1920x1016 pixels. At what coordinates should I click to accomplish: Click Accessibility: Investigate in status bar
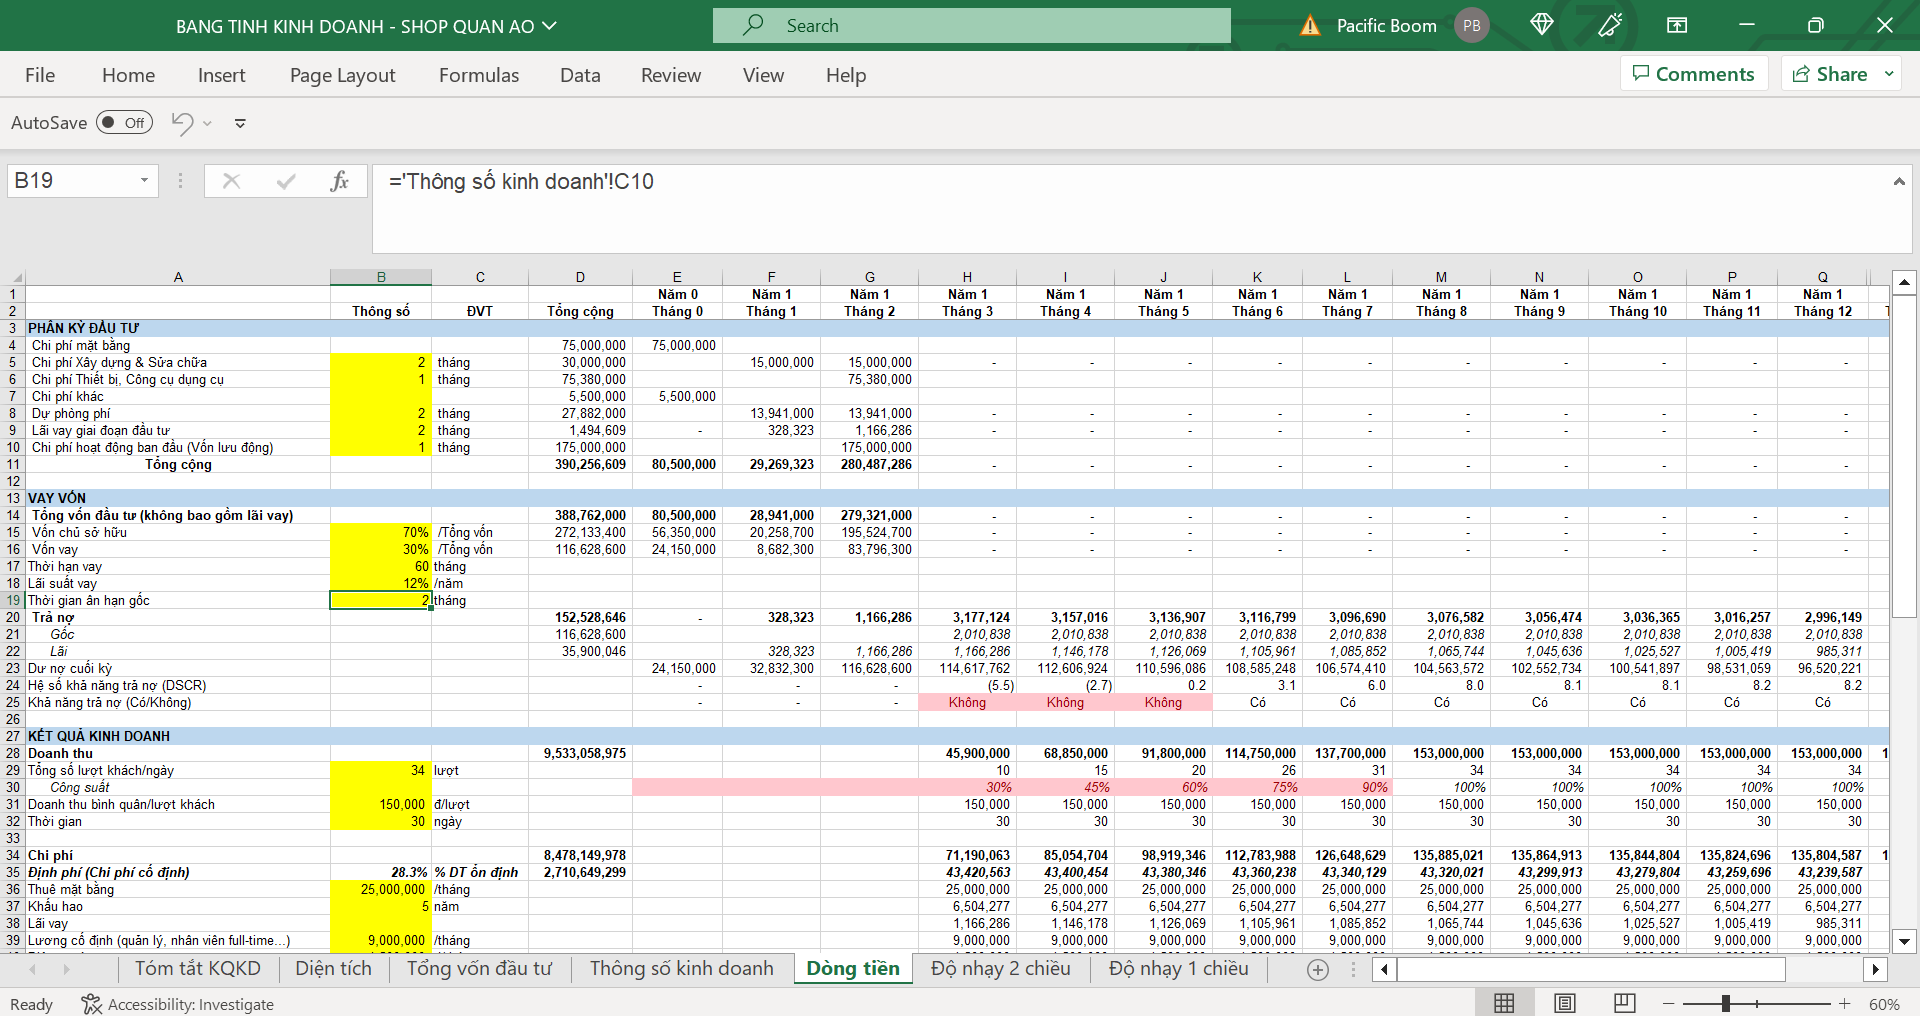pos(178,1004)
